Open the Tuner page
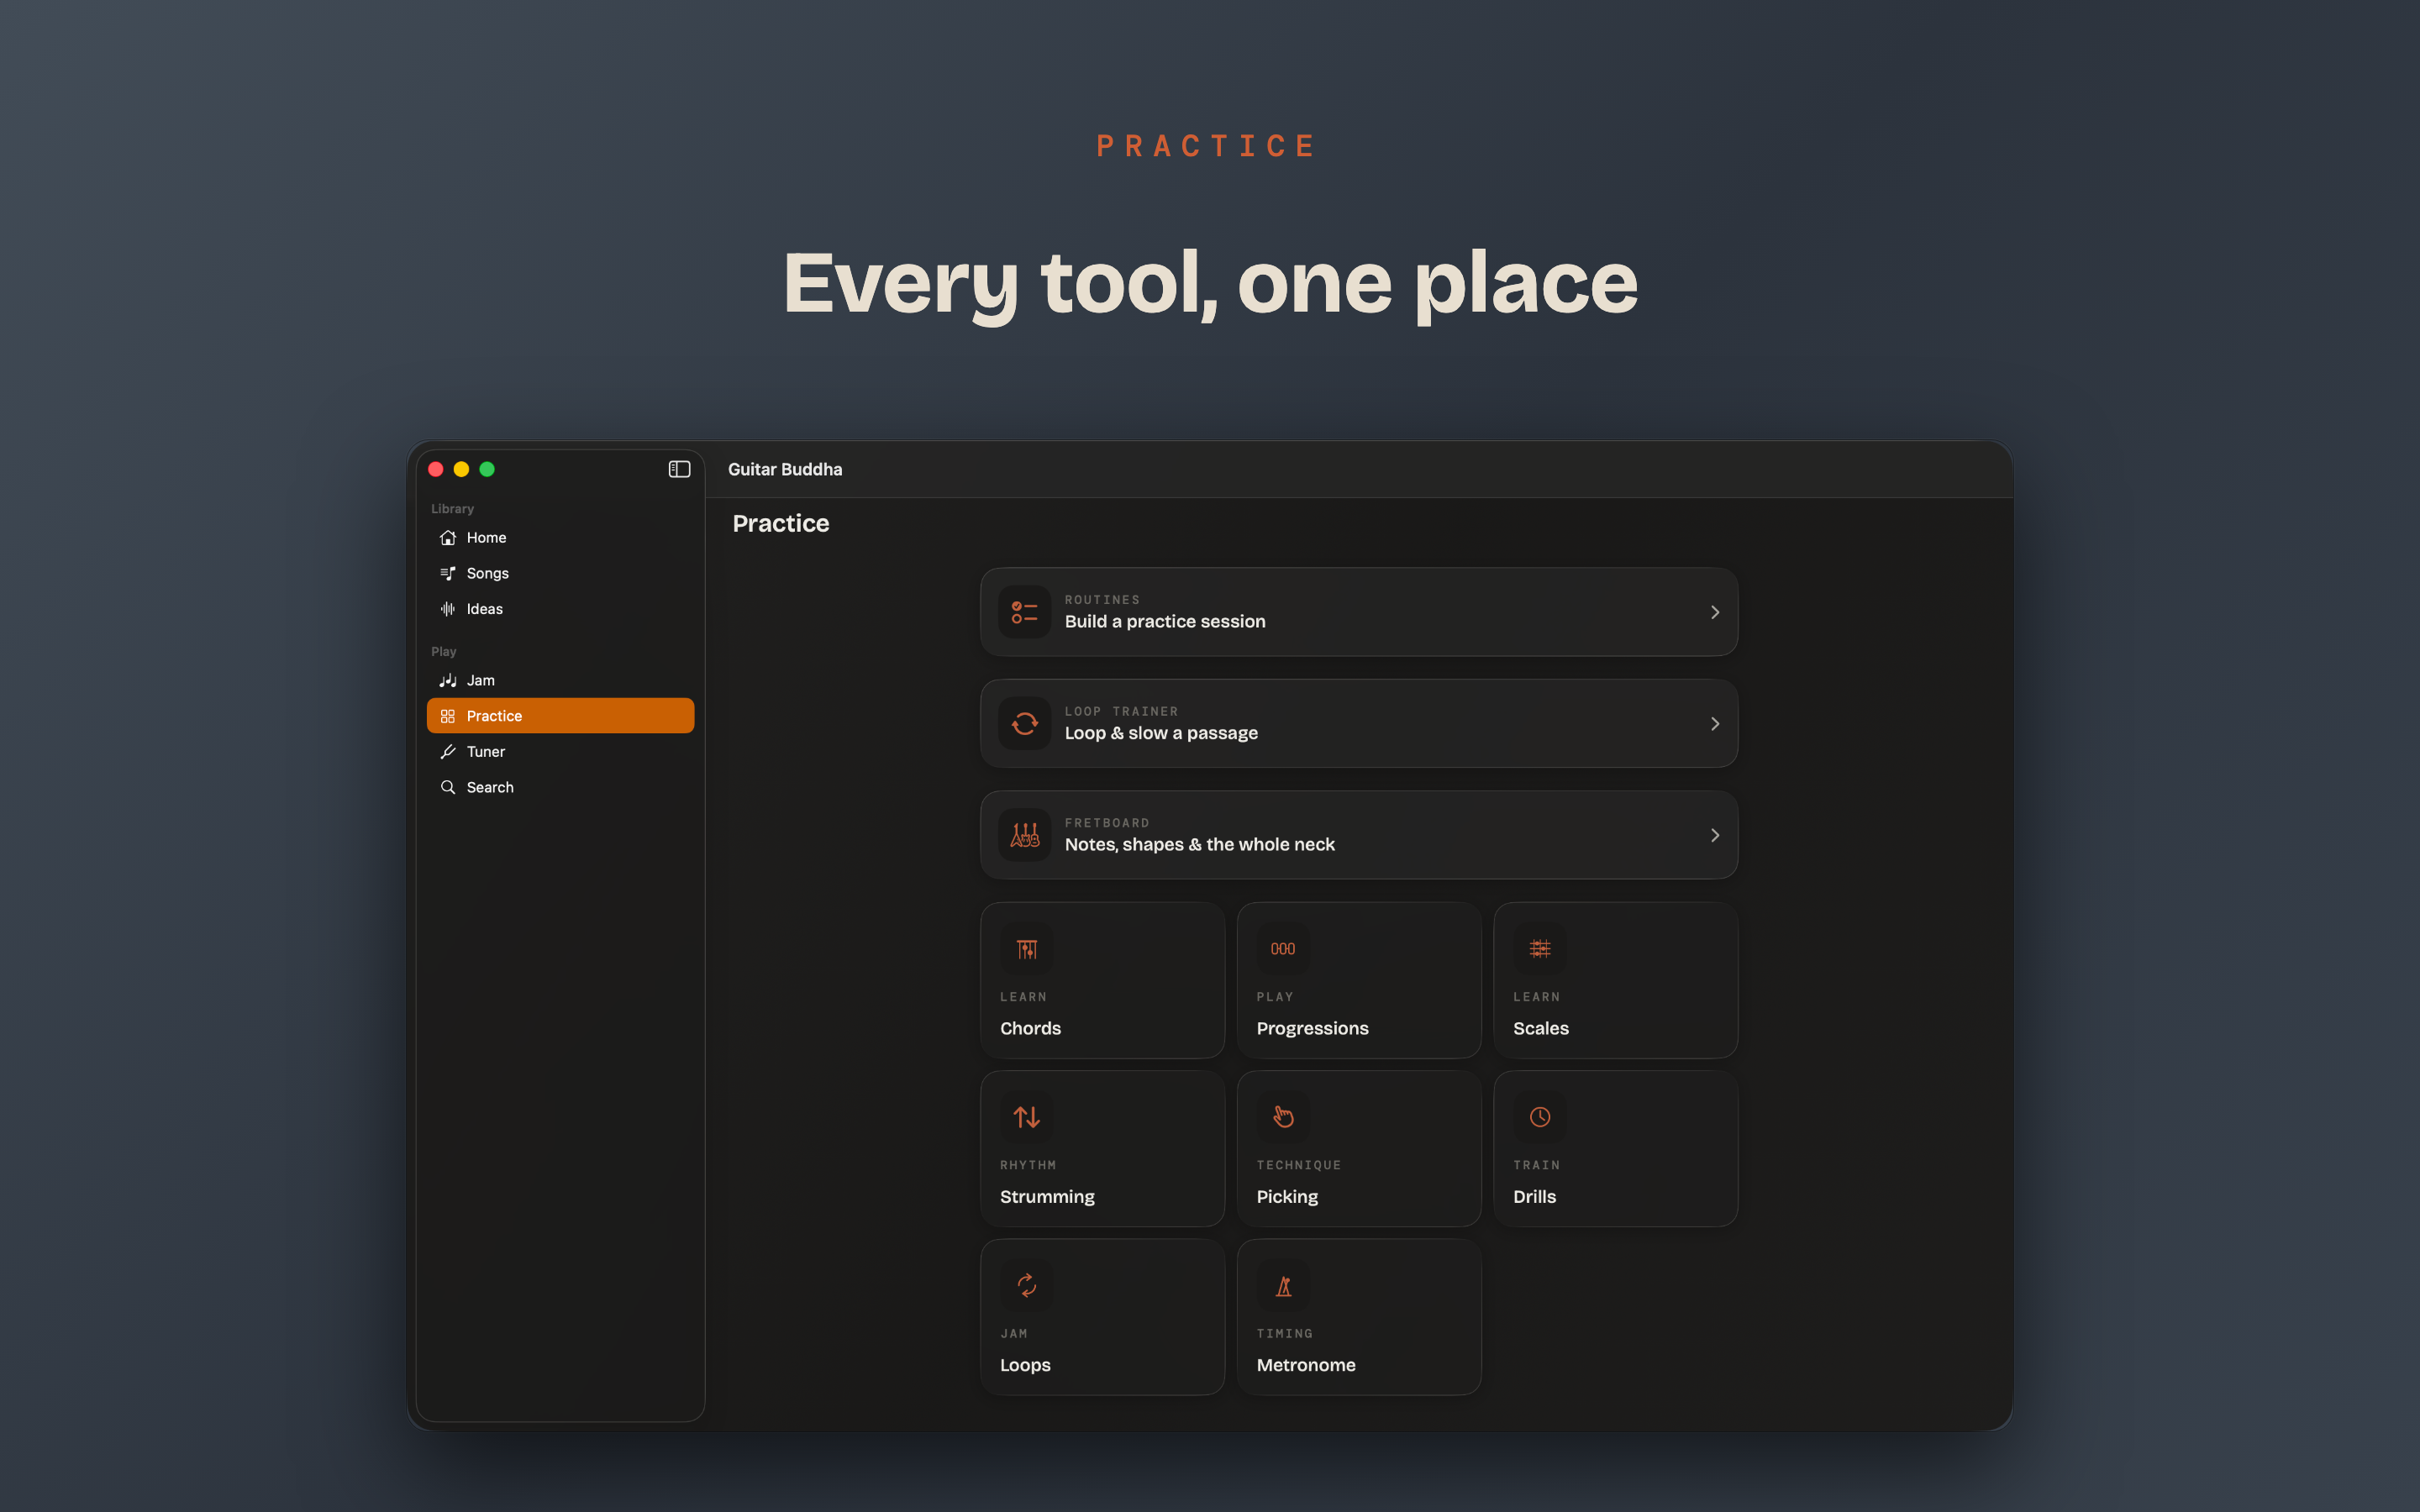The width and height of the screenshot is (2420, 1512). 560,752
